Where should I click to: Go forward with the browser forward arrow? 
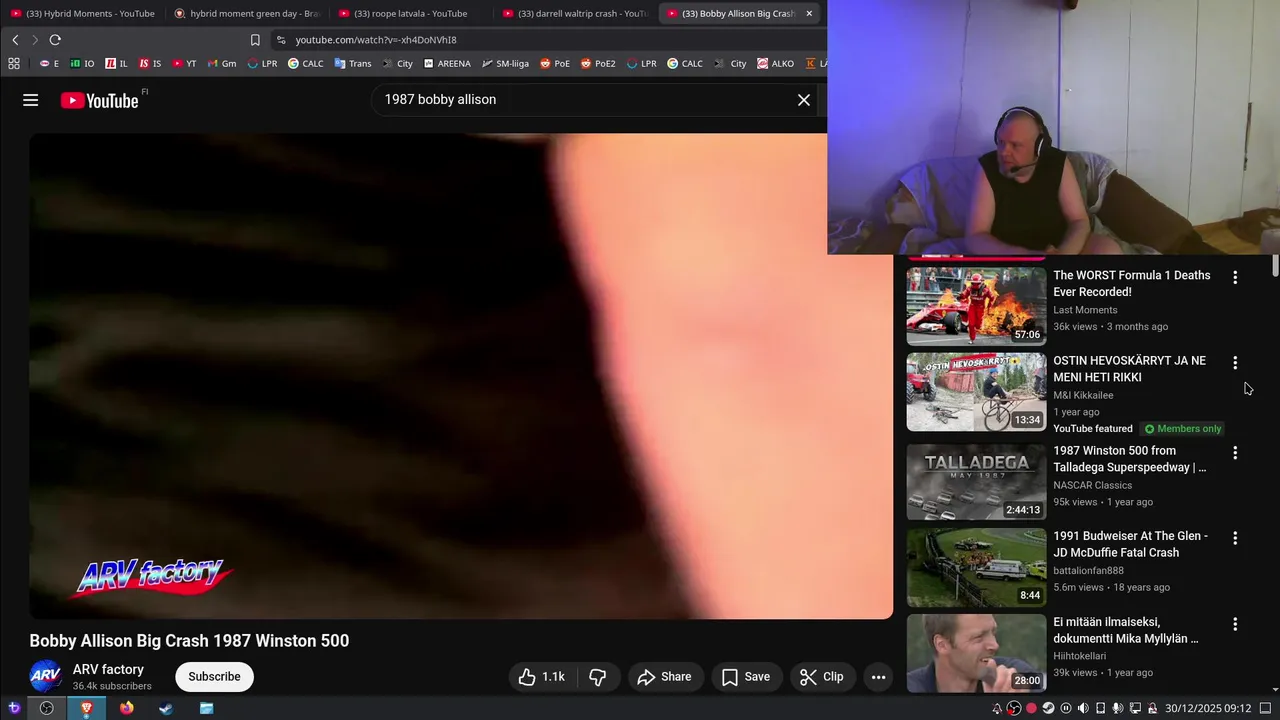[34, 40]
